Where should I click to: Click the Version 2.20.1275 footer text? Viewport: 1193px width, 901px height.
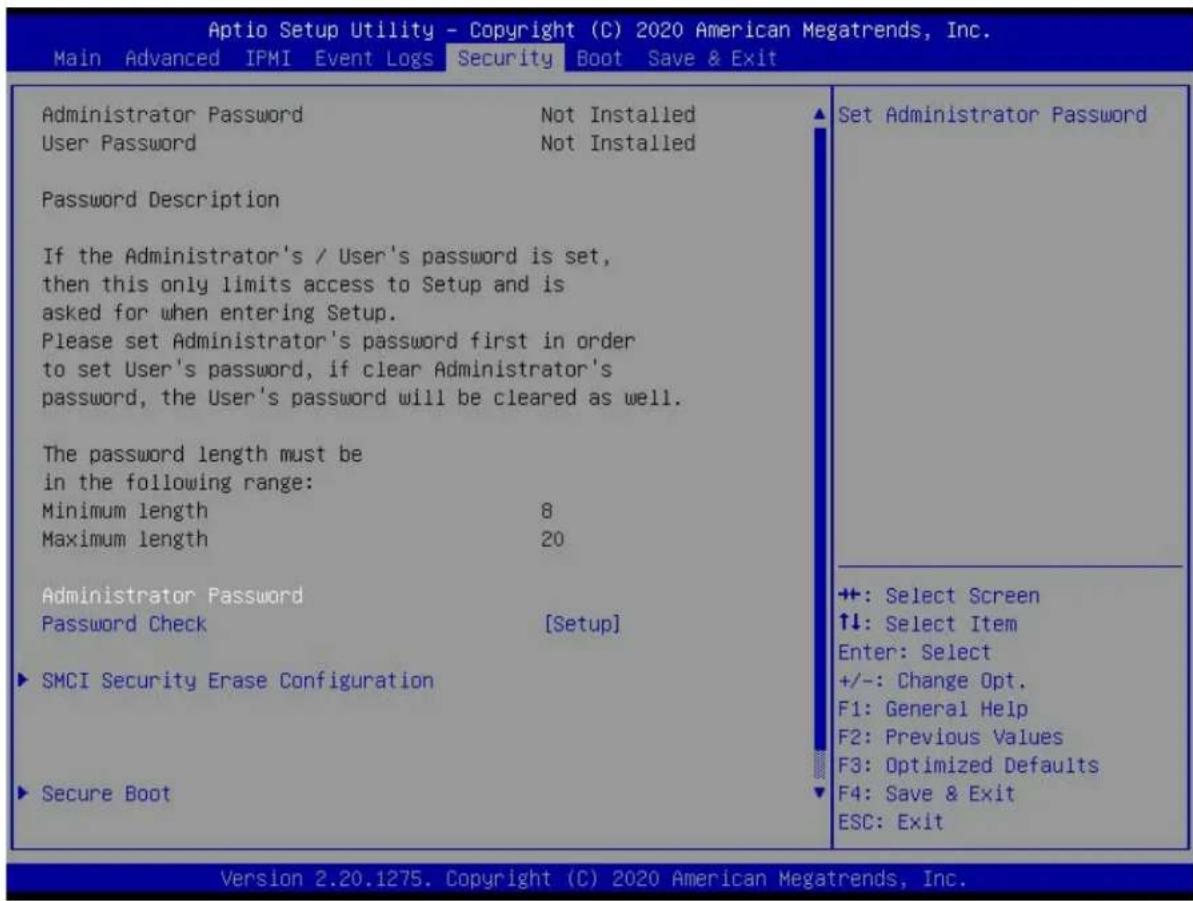pos(593,879)
